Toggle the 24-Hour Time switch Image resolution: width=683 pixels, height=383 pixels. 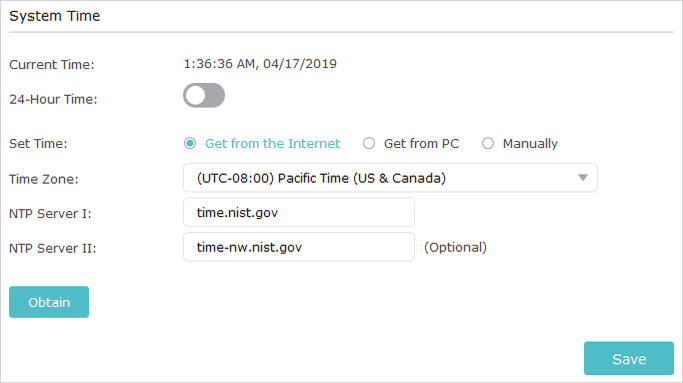coord(204,95)
